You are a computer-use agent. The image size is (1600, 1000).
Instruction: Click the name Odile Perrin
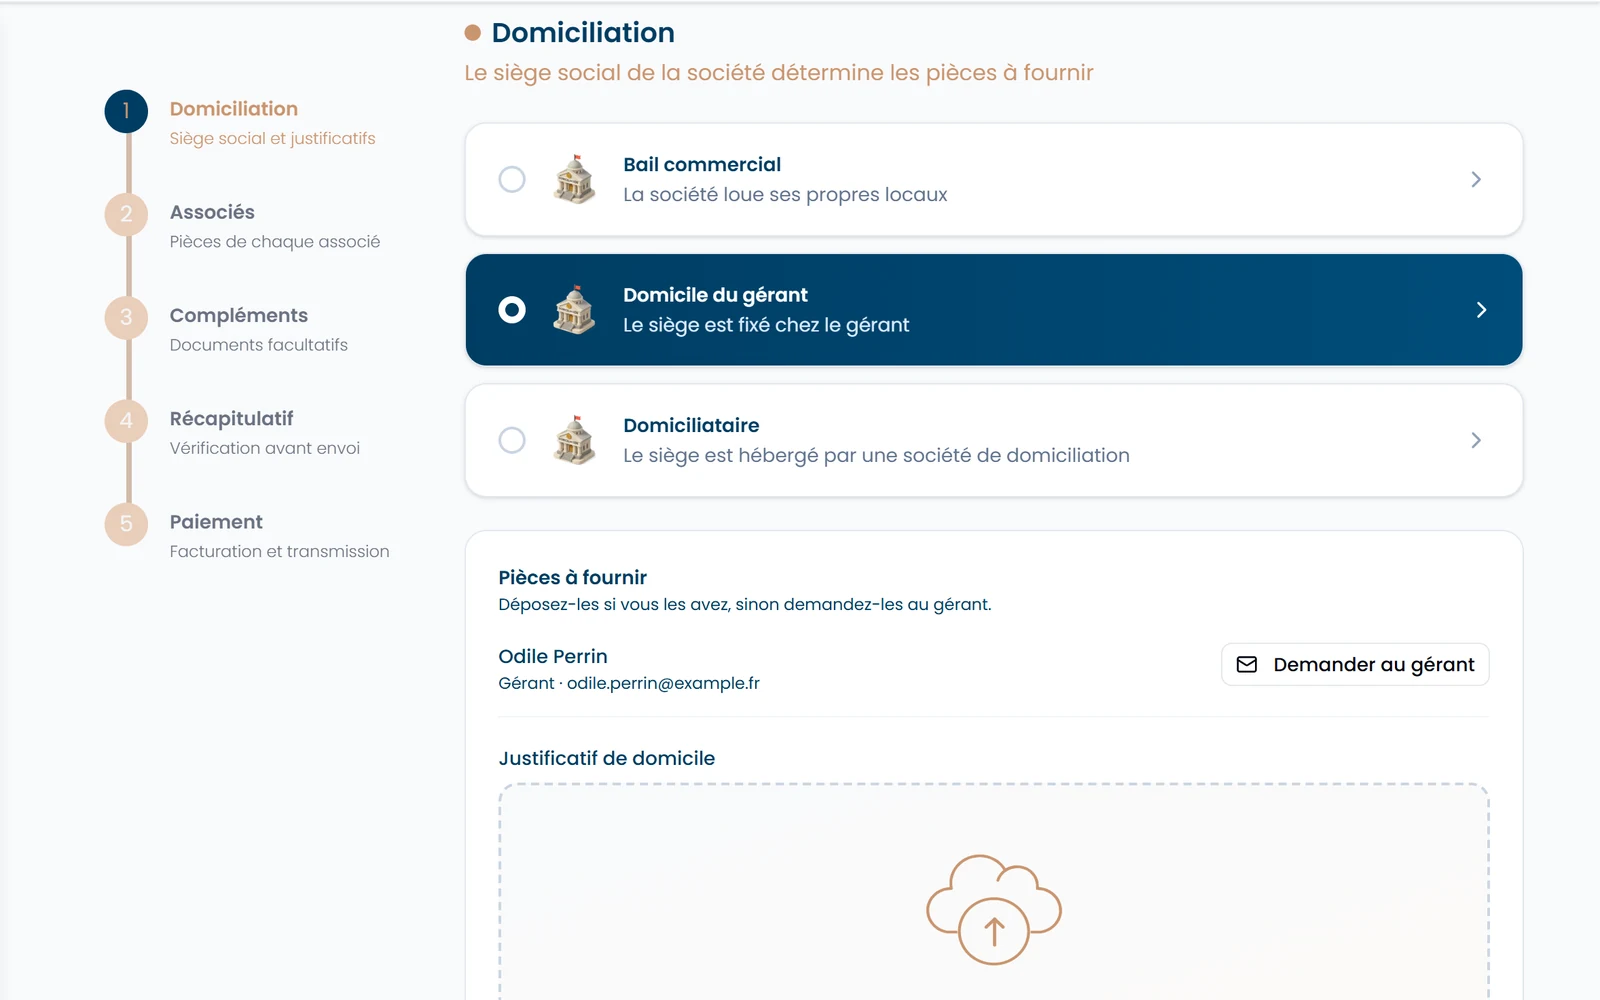(x=553, y=656)
